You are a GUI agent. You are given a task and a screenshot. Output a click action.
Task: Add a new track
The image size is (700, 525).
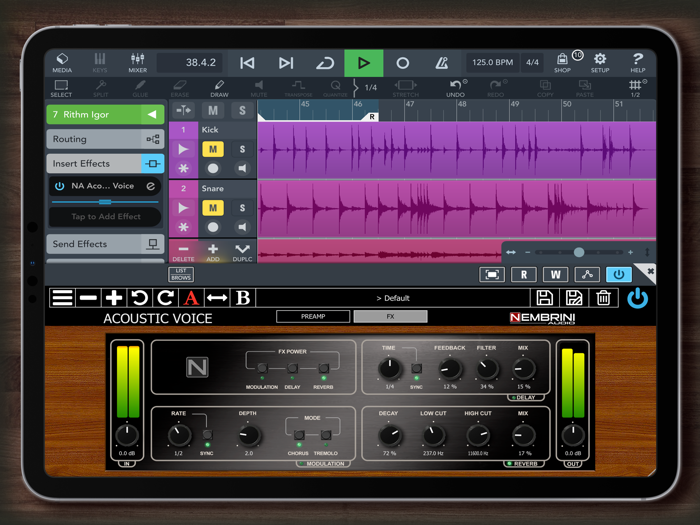pos(213,252)
